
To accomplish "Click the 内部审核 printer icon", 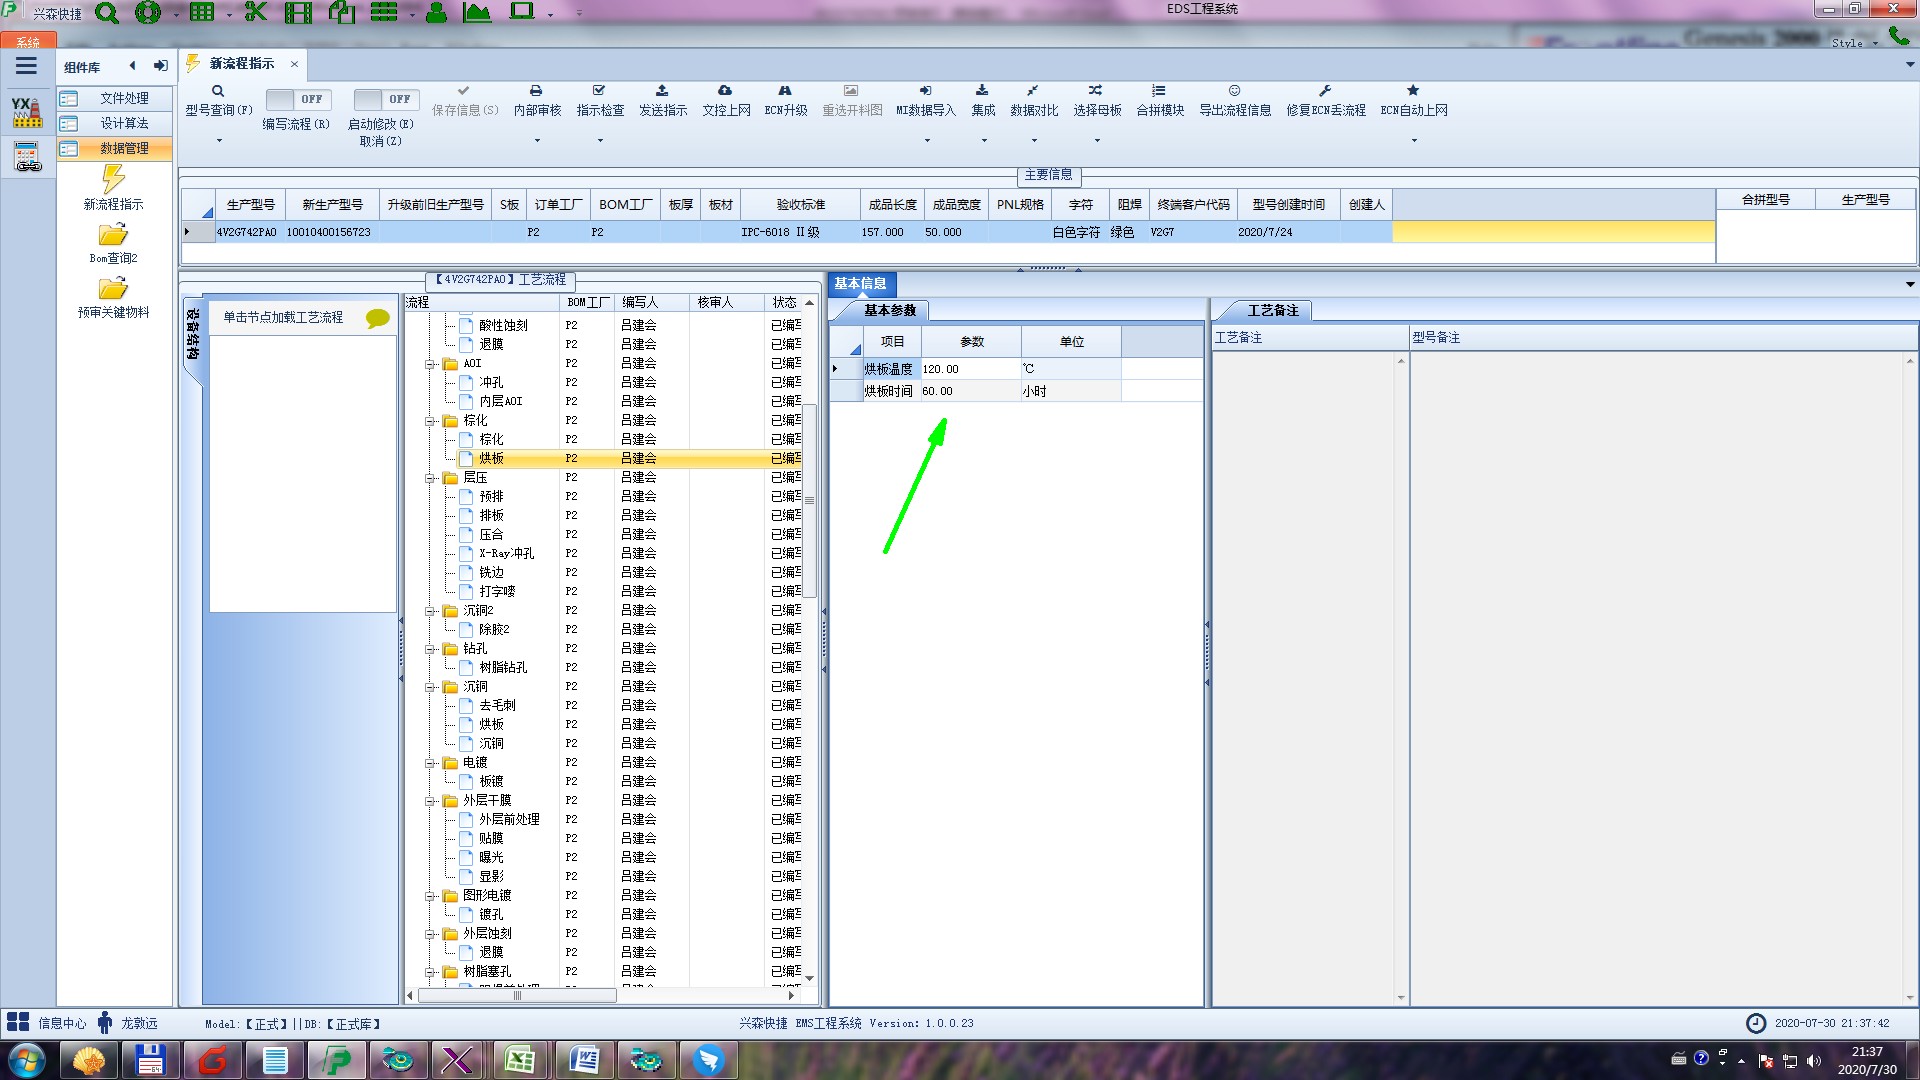I will click(x=536, y=91).
